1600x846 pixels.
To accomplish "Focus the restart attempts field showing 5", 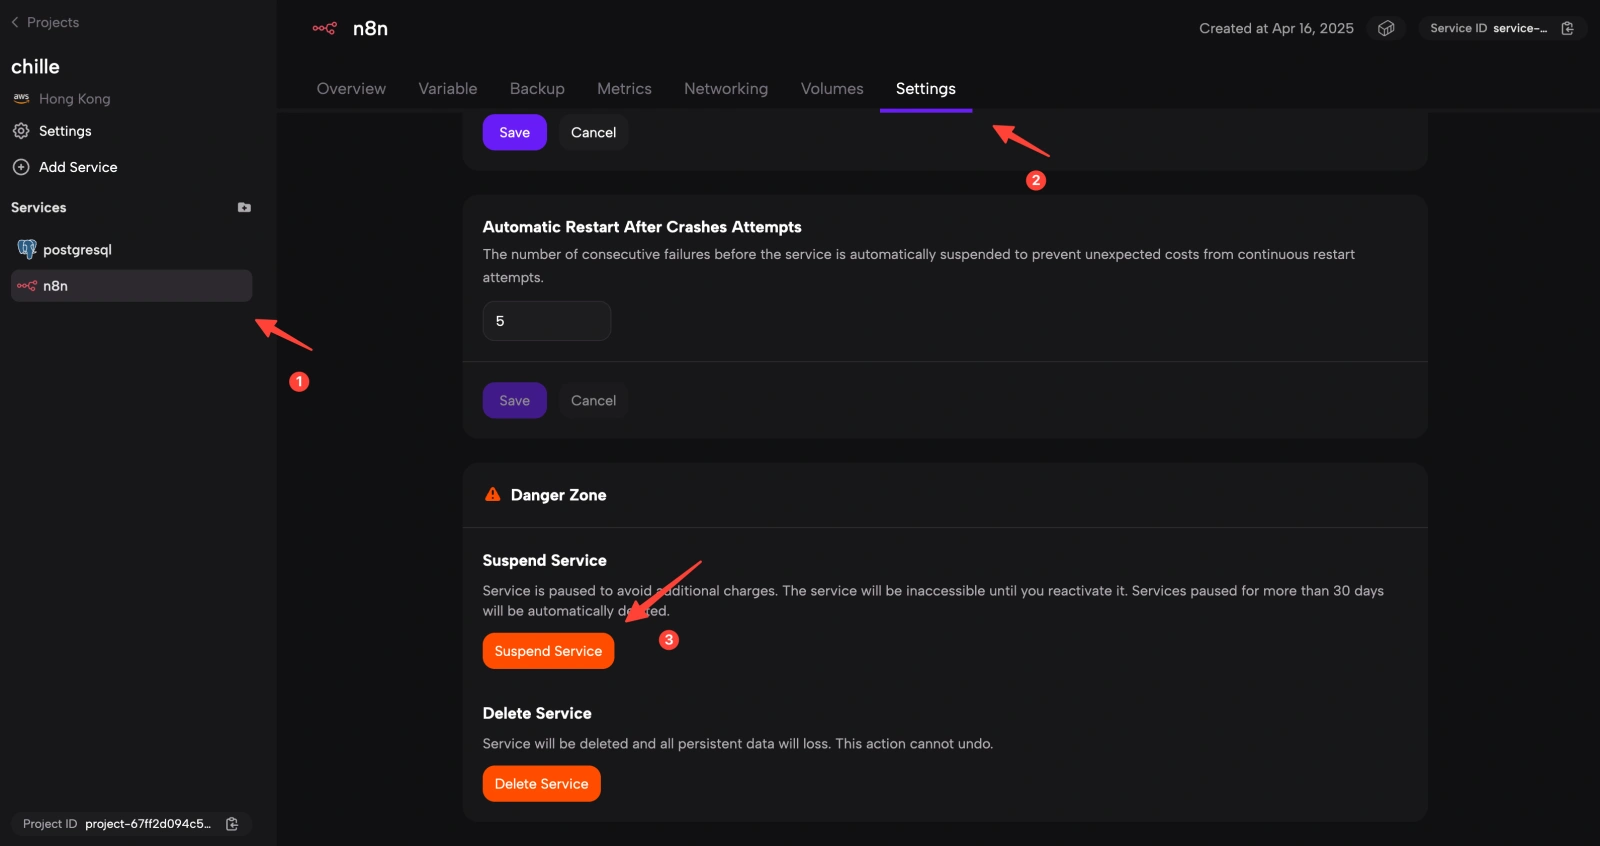I will coord(547,321).
